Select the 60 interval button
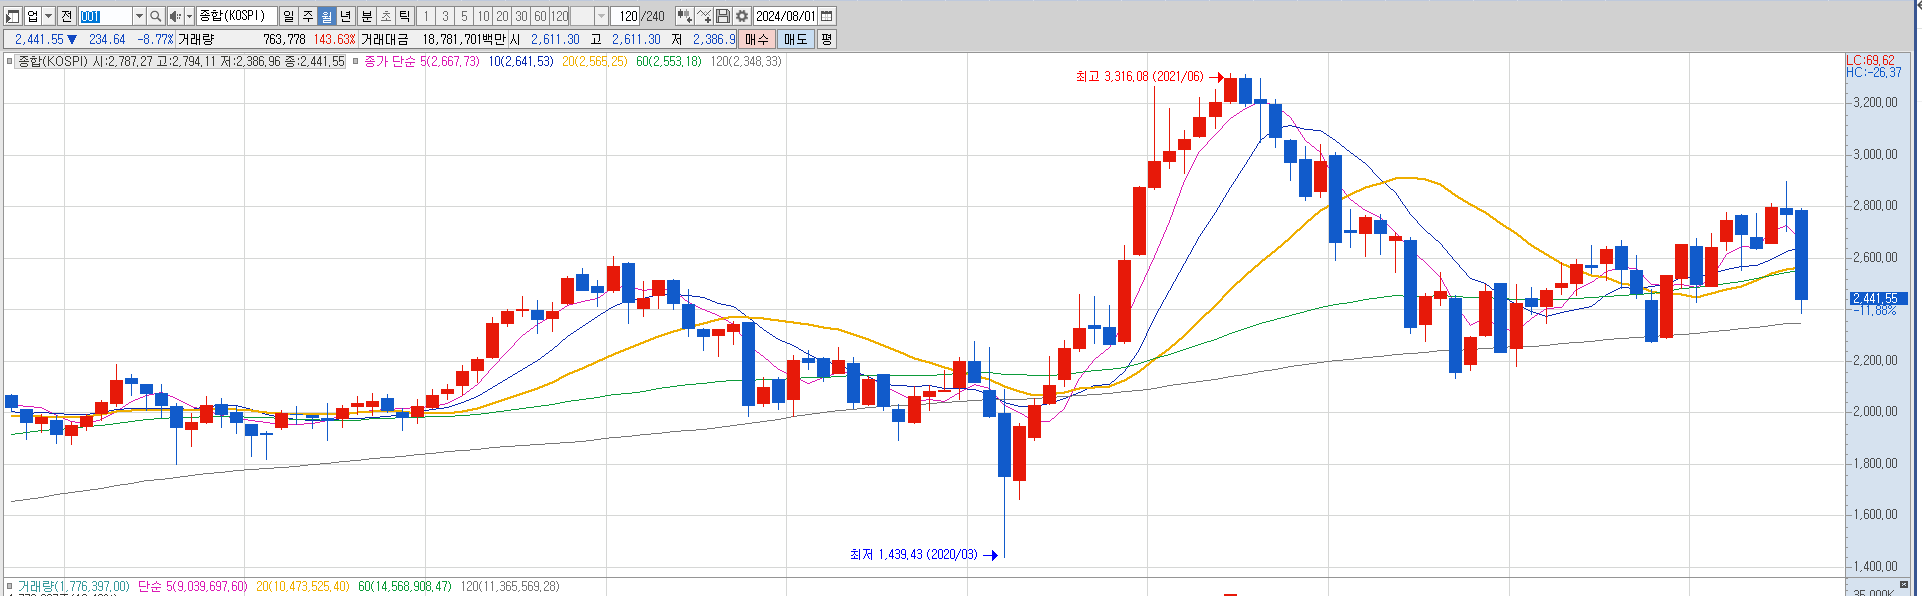This screenshot has width=1922, height=596. click(540, 16)
